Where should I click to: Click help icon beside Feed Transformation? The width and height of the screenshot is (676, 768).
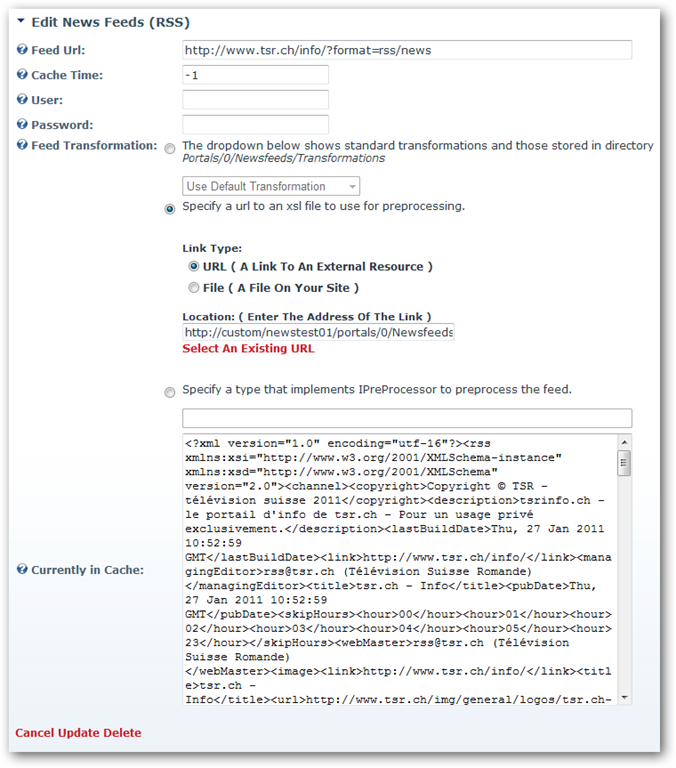[x=22, y=145]
